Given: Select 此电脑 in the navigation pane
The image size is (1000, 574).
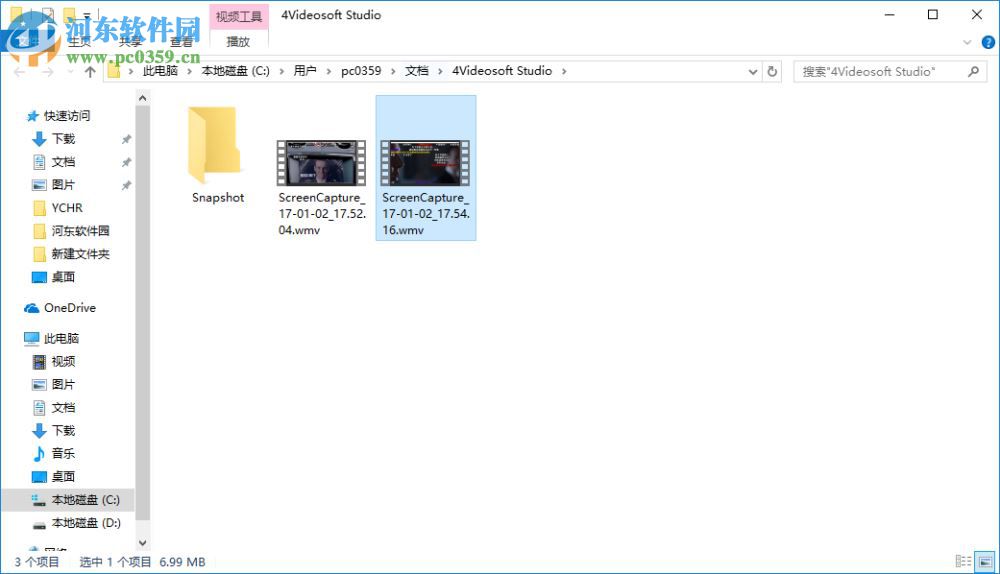Looking at the screenshot, I should click(61, 339).
